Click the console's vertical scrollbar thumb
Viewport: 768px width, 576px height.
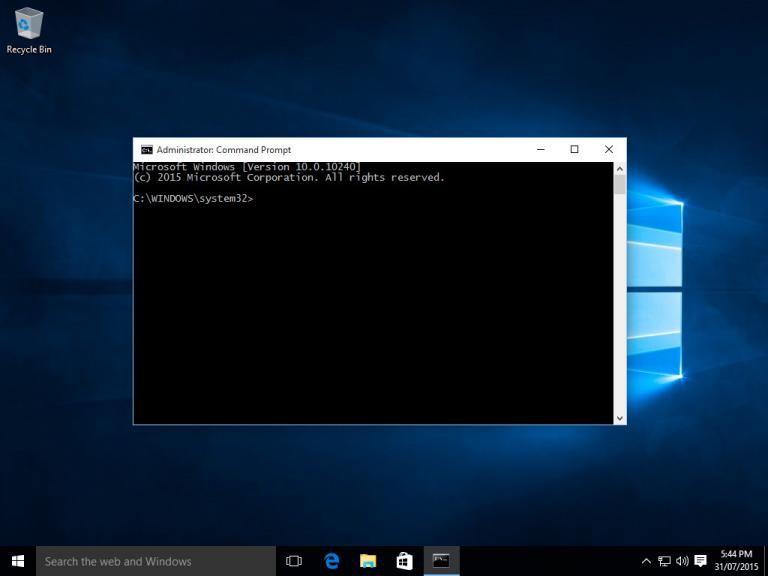pyautogui.click(x=619, y=184)
